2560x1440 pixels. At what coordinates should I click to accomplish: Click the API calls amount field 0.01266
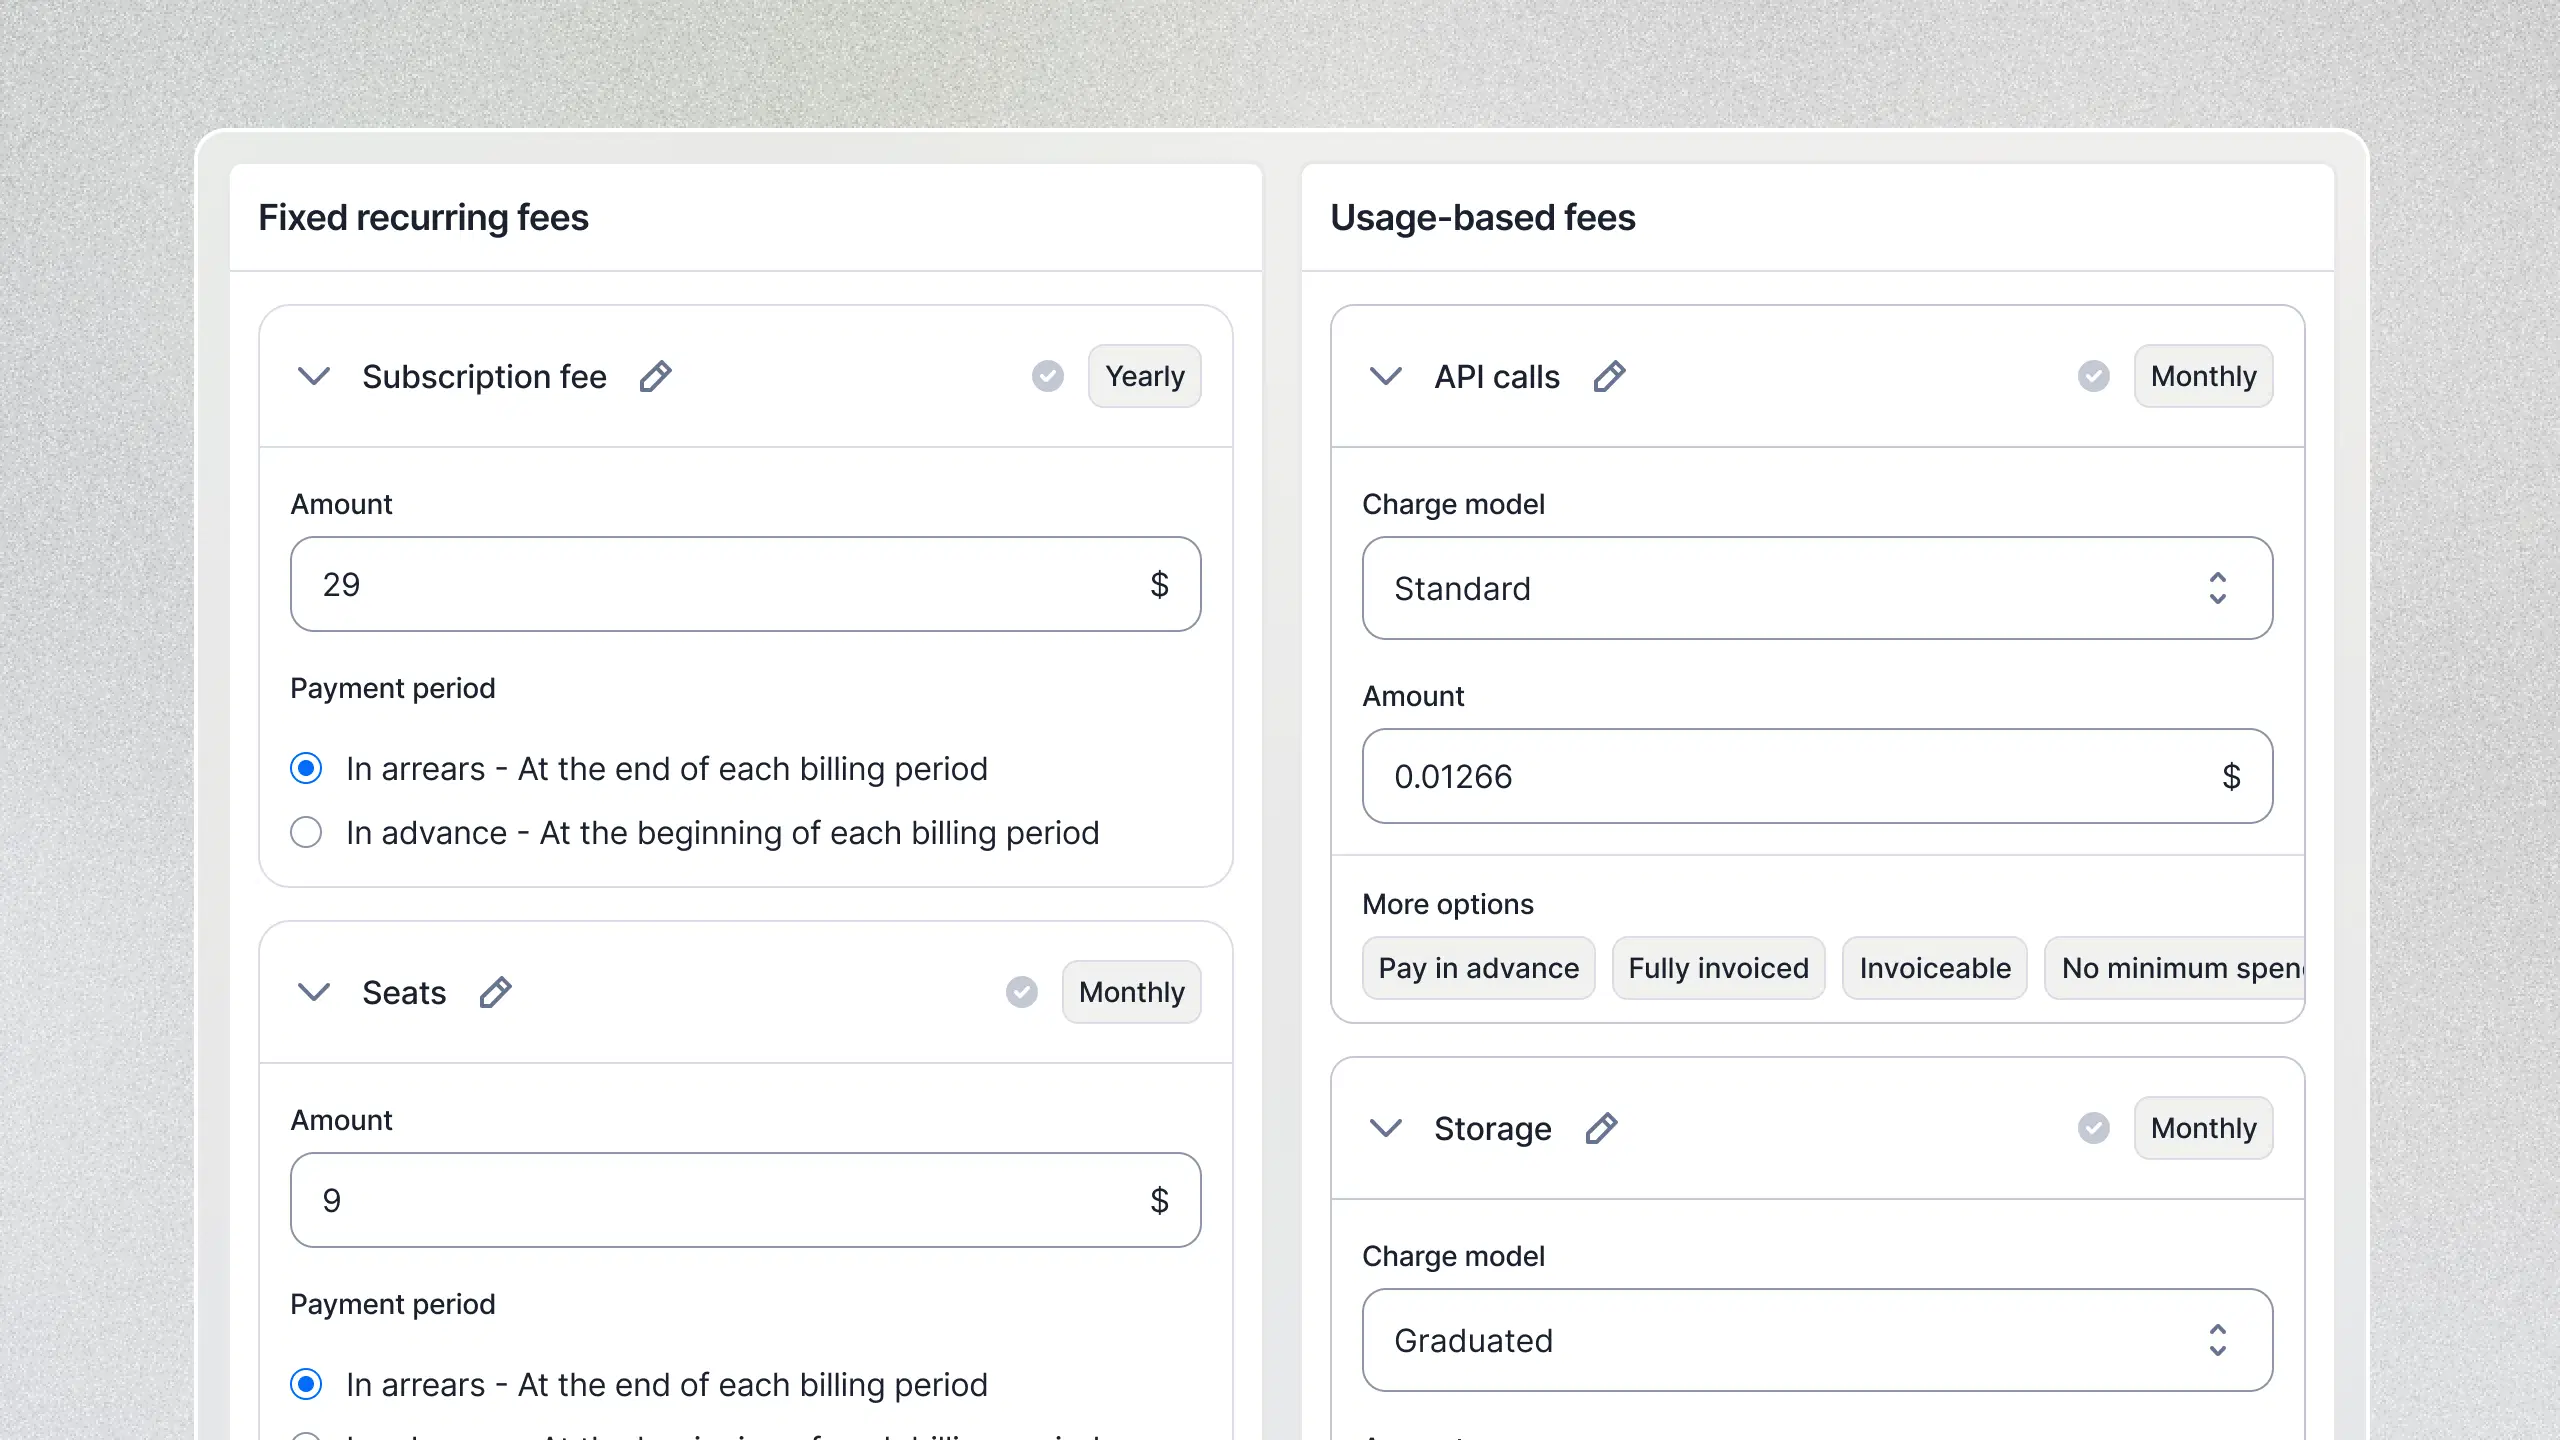[1780, 777]
